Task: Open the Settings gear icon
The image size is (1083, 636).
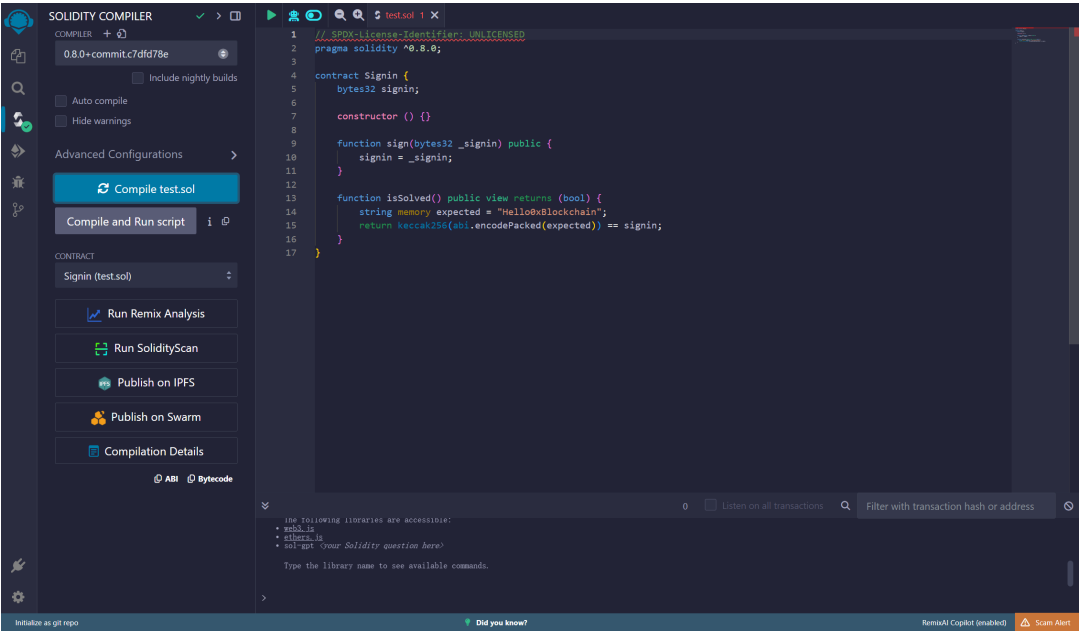Action: (x=19, y=597)
